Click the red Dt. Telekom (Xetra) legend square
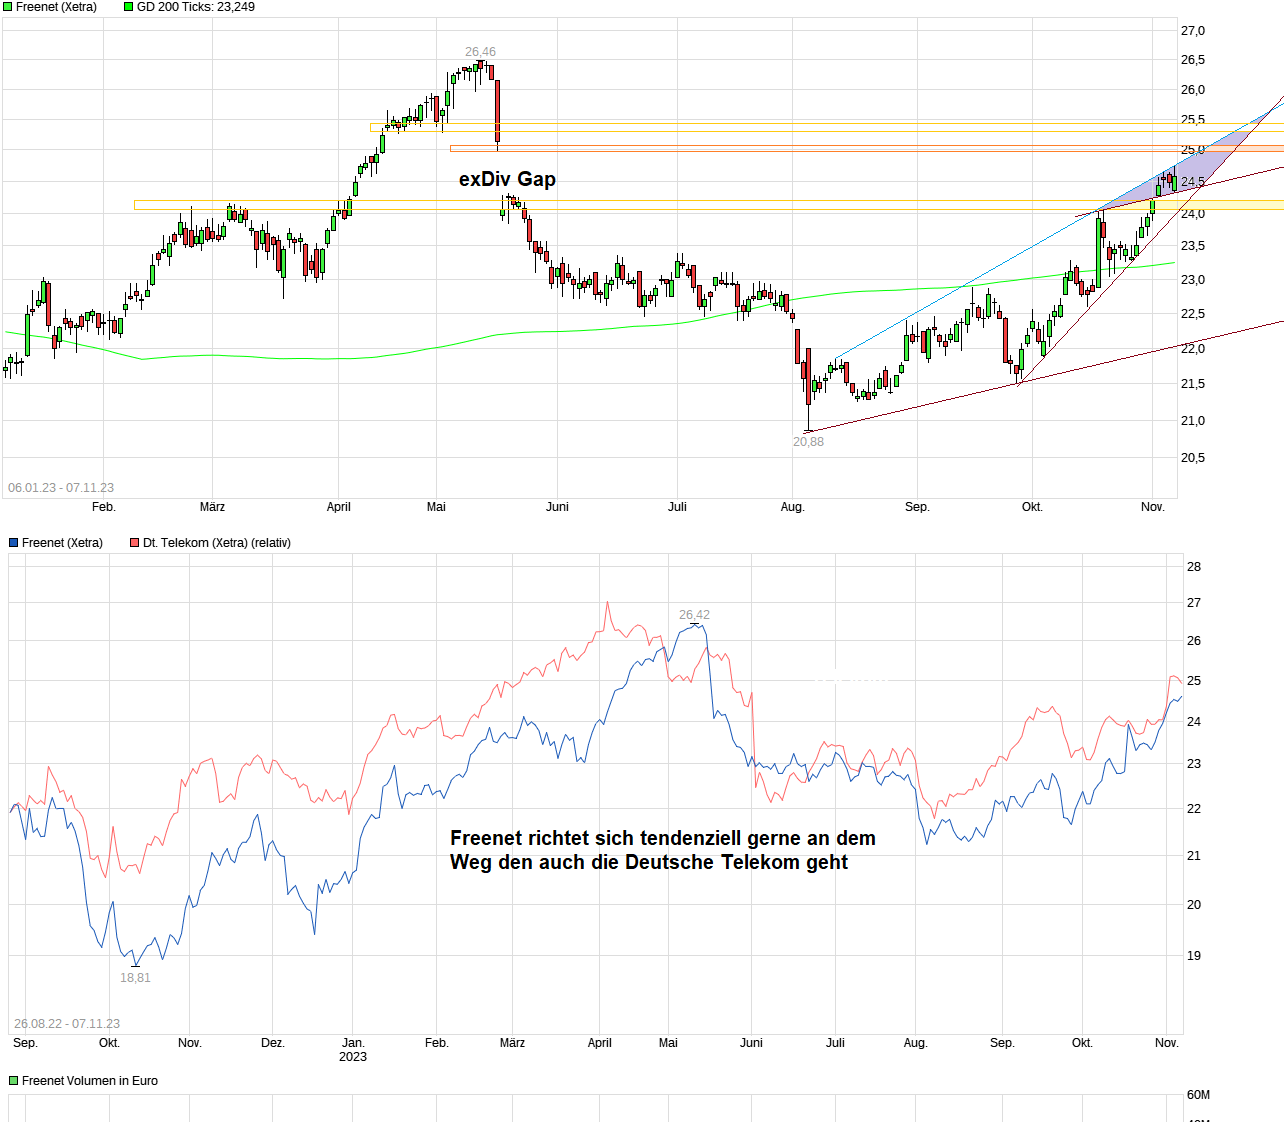Screen dimensions: 1284x1122 tap(132, 542)
